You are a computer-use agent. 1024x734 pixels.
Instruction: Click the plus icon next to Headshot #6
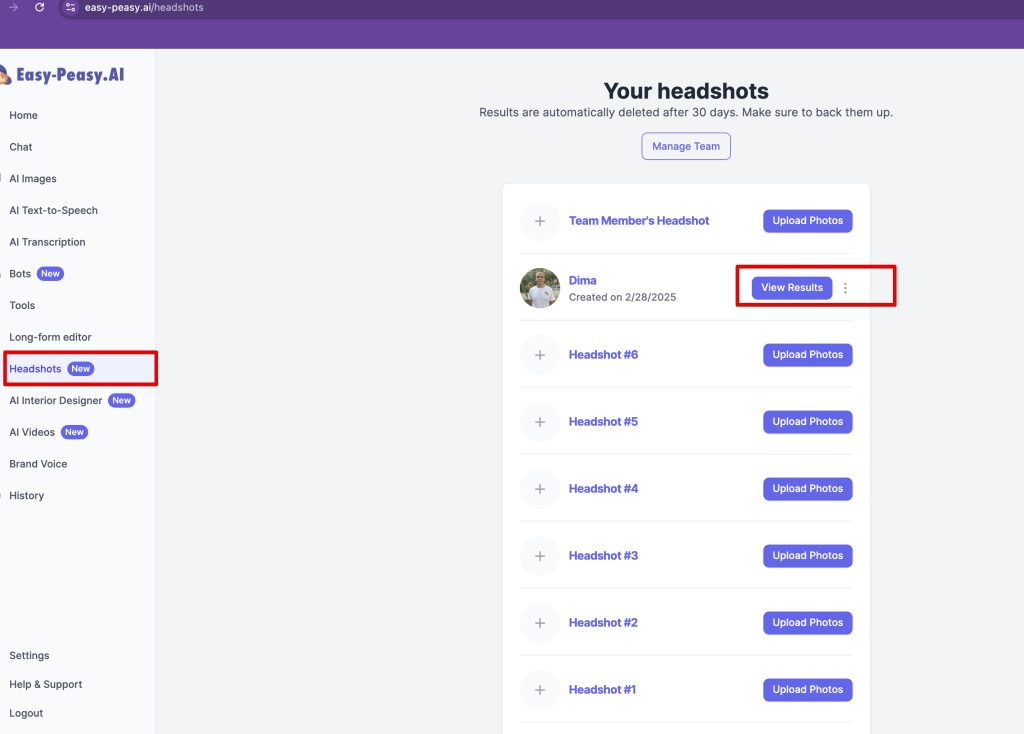[540, 355]
